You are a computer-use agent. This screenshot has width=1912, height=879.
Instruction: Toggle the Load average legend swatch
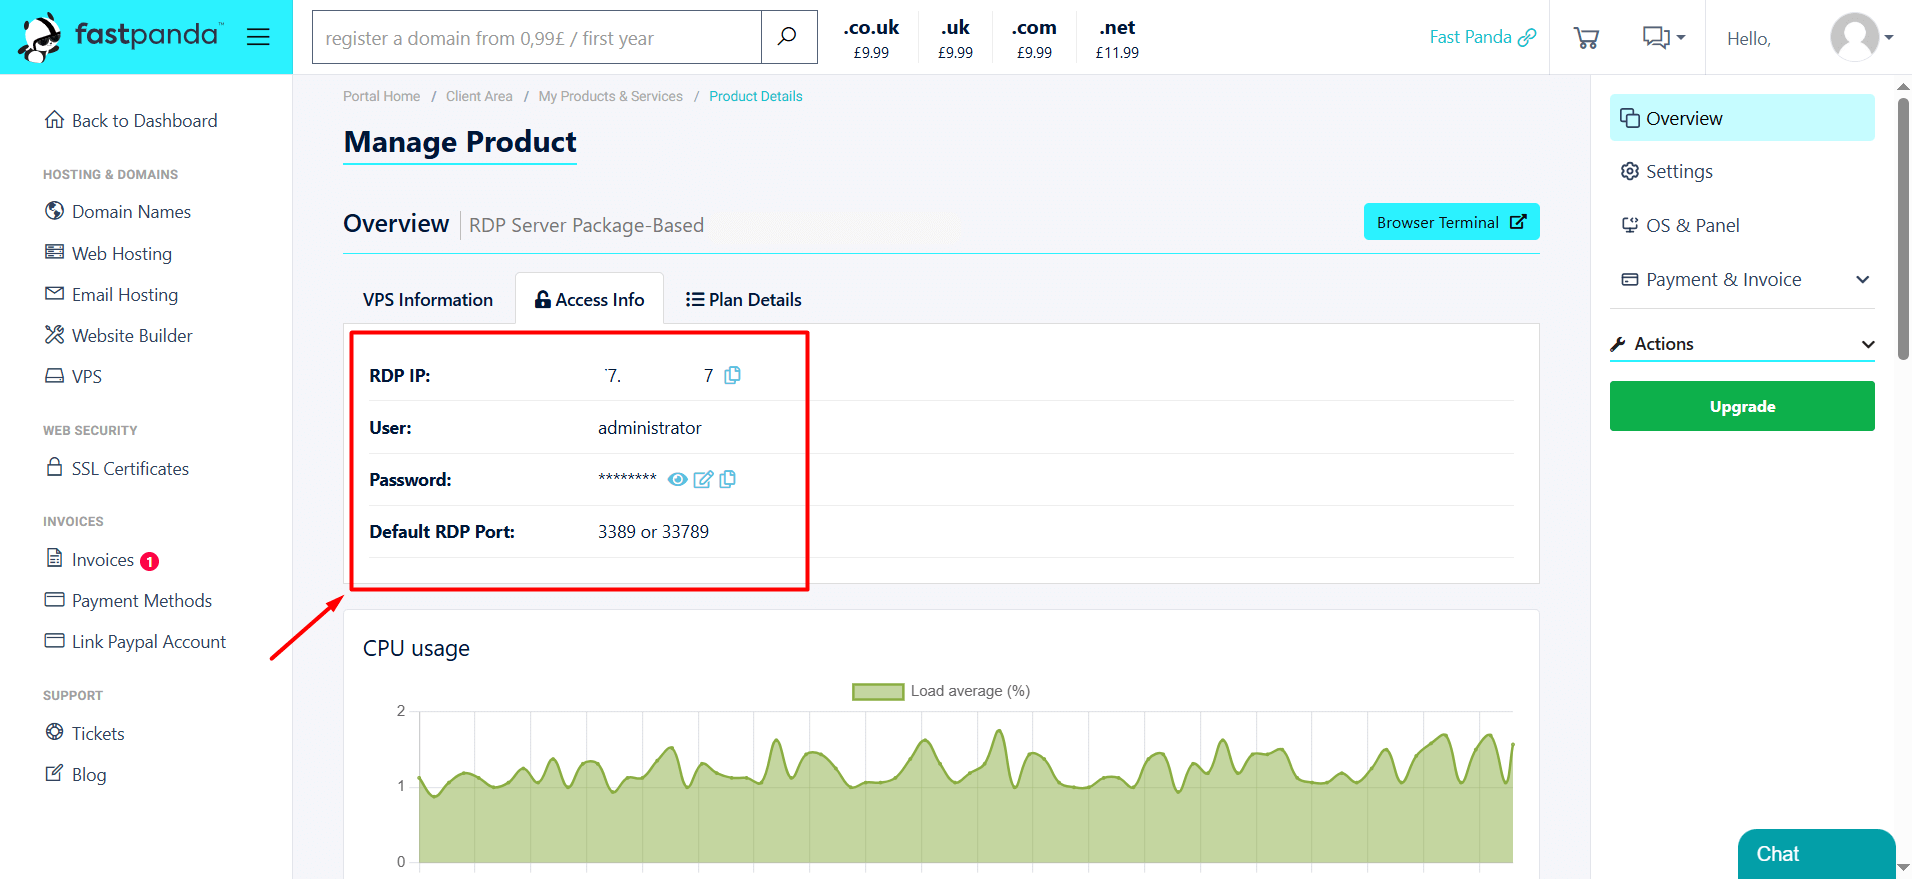[877, 692]
